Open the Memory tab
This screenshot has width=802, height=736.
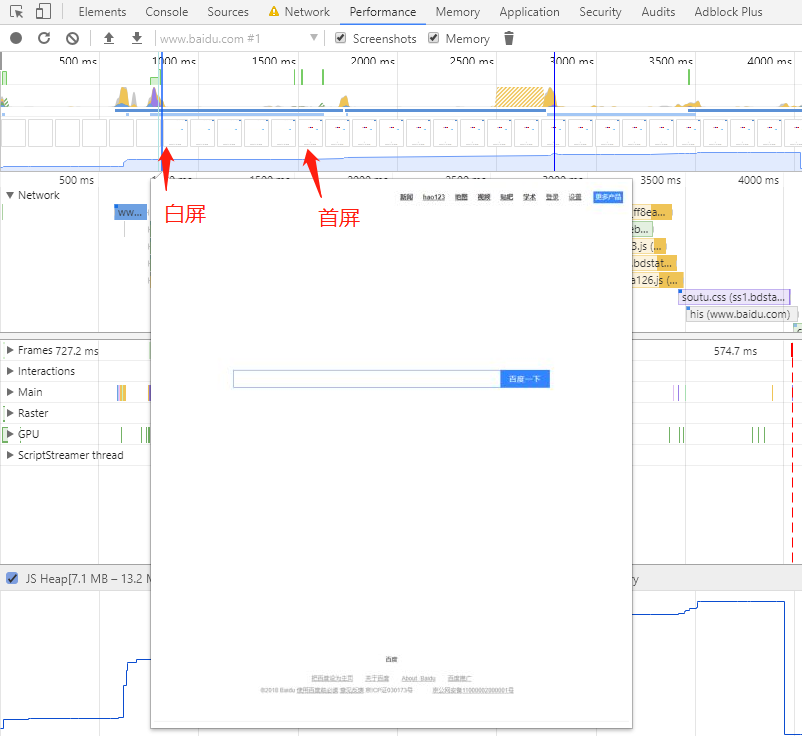coord(458,12)
